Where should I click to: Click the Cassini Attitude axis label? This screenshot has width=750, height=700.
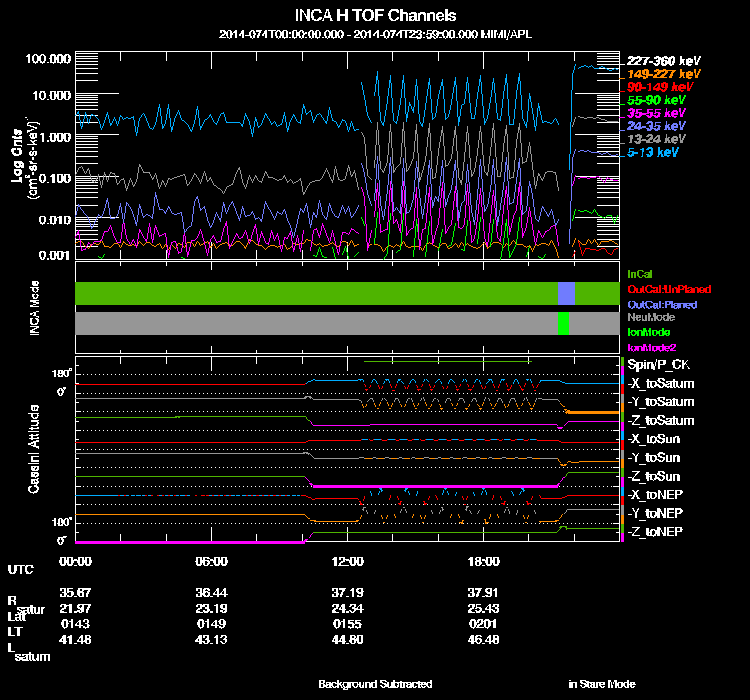[34, 450]
